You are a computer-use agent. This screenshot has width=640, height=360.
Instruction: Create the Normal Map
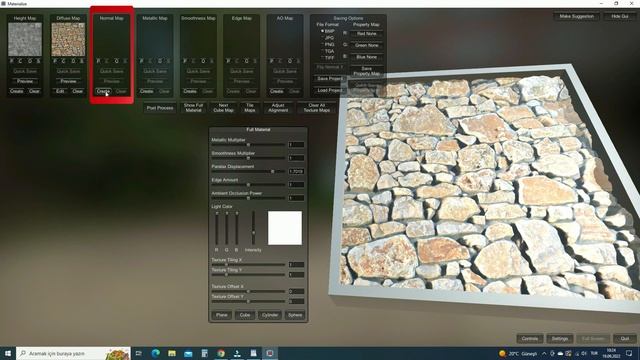[x=103, y=91]
